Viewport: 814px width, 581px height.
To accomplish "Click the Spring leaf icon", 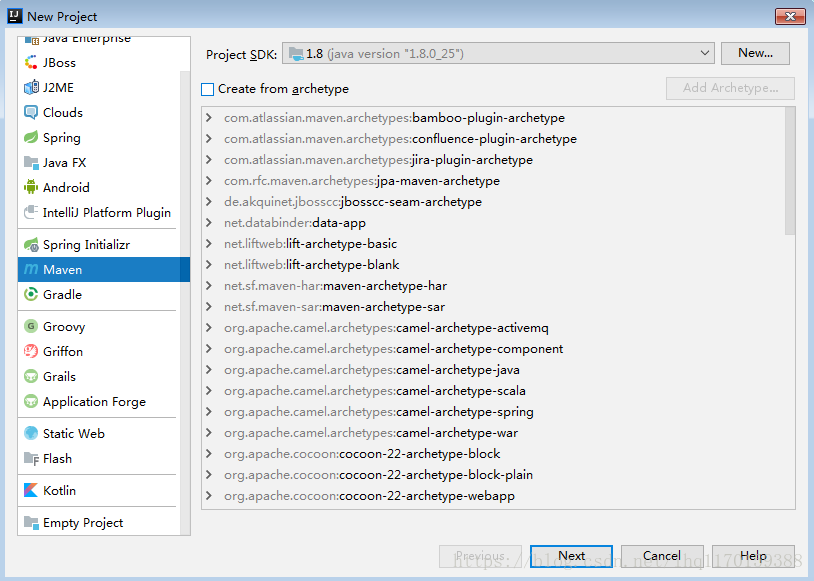I will pyautogui.click(x=31, y=137).
